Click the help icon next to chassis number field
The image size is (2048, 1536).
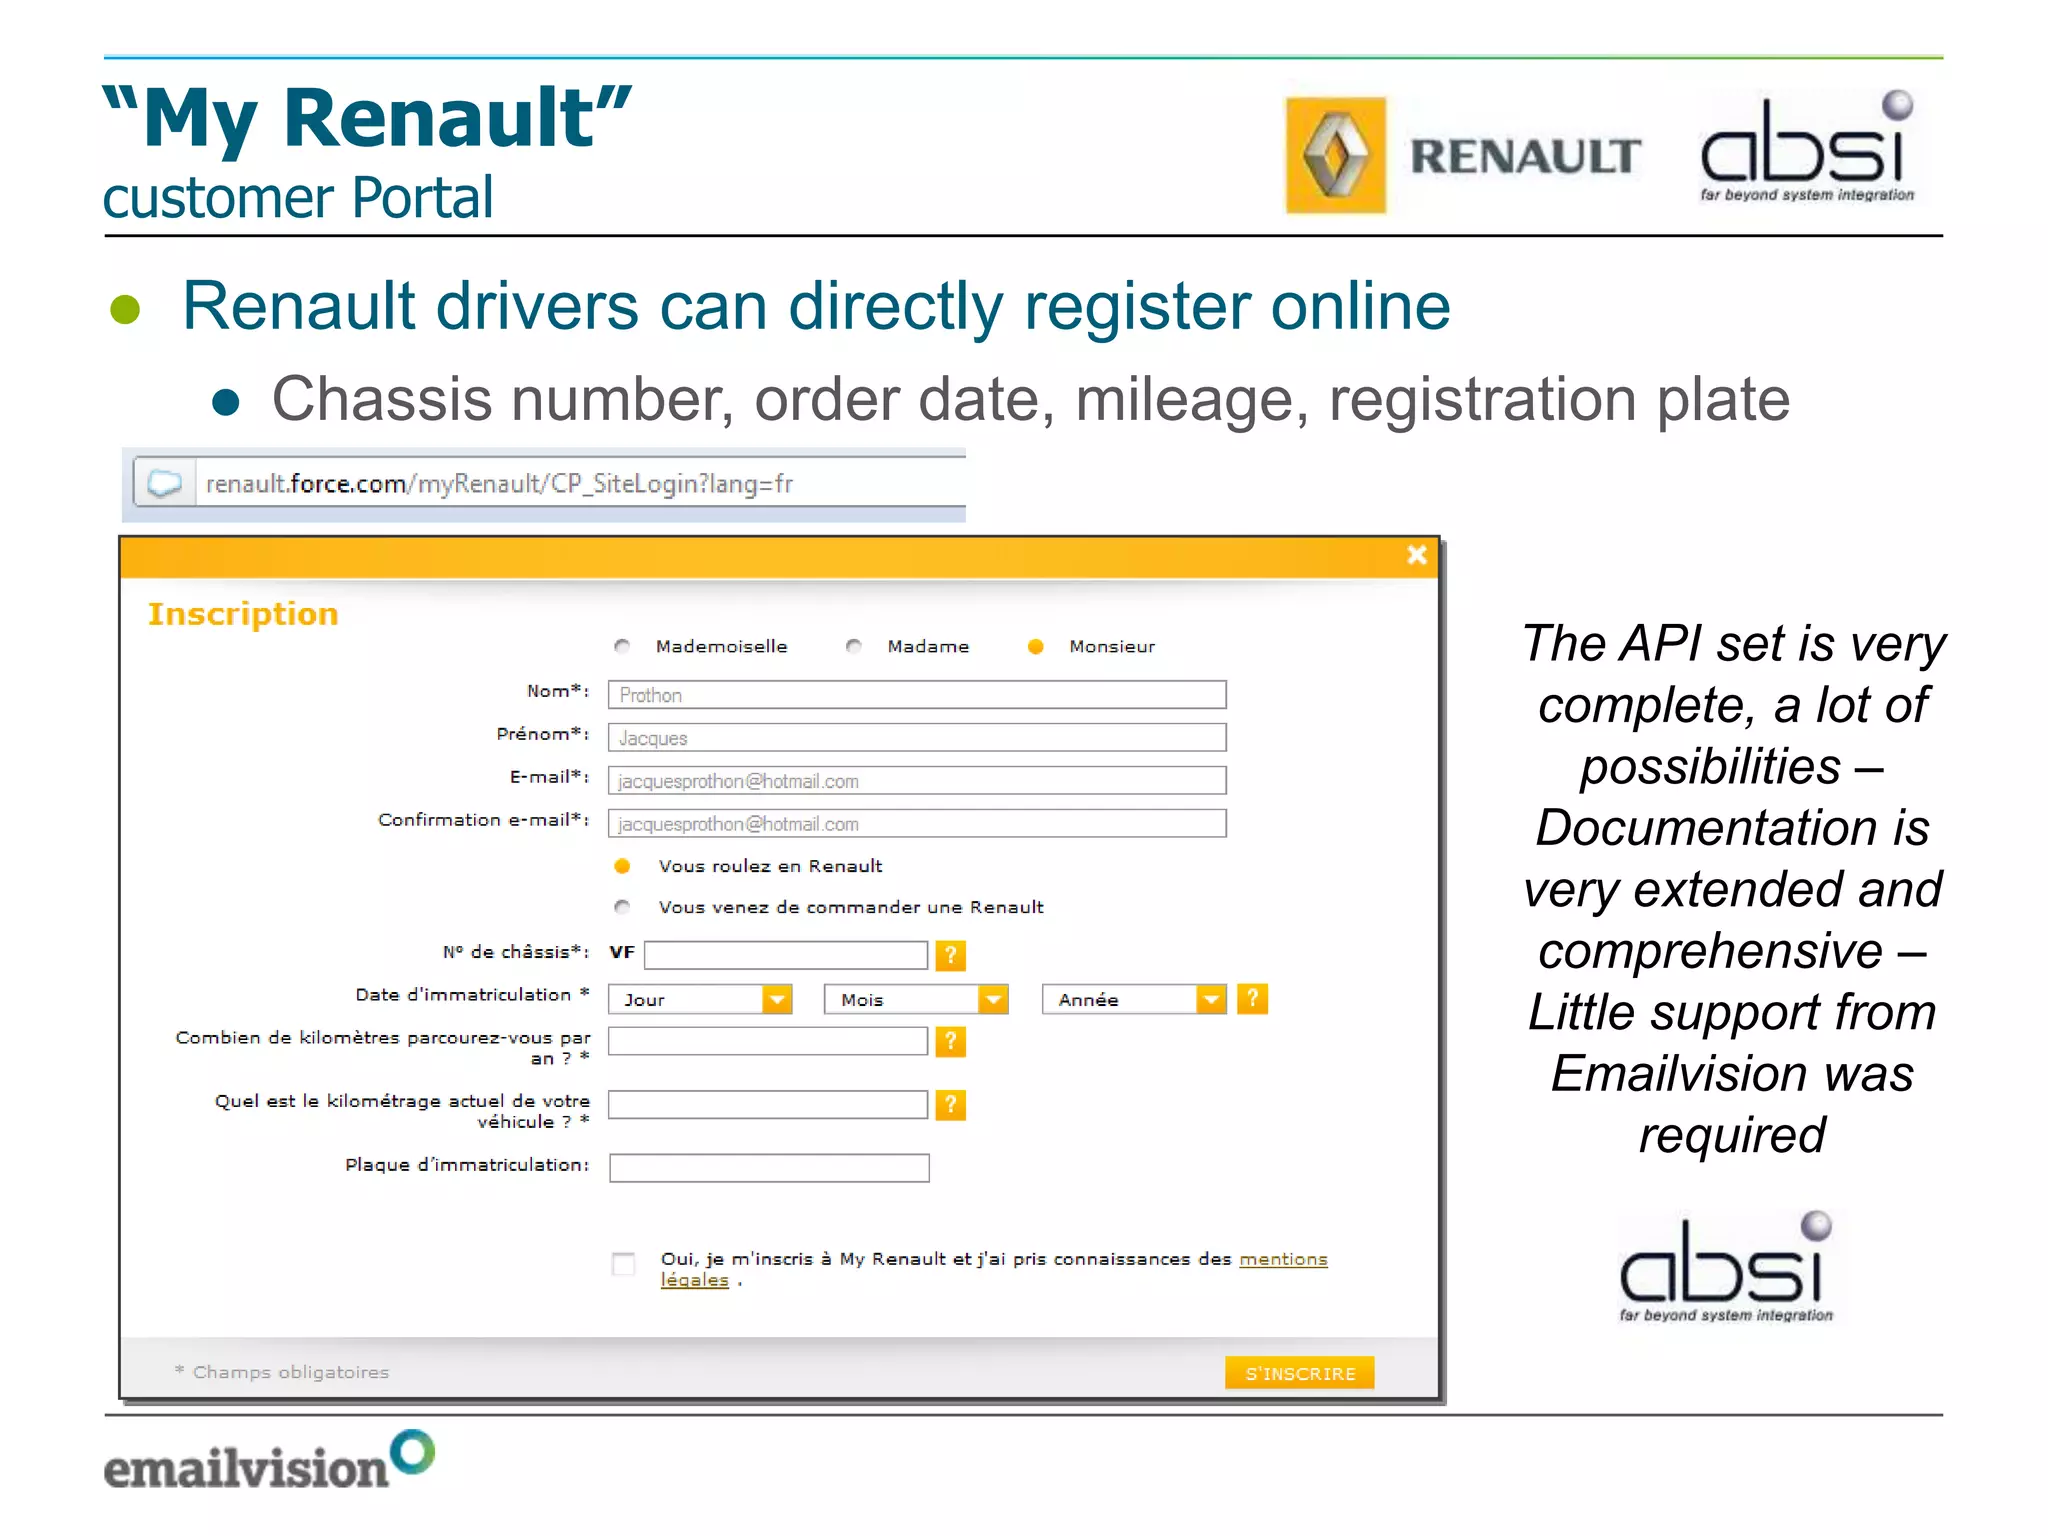click(x=950, y=955)
